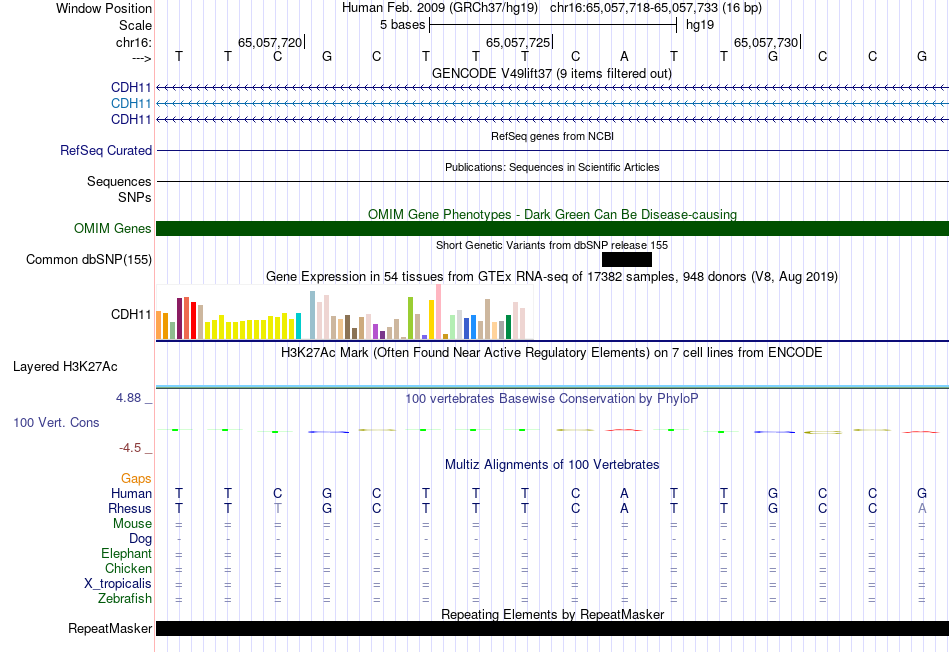Click the SNPs track label
Image resolution: width=950 pixels, height=652 pixels.
click(135, 198)
